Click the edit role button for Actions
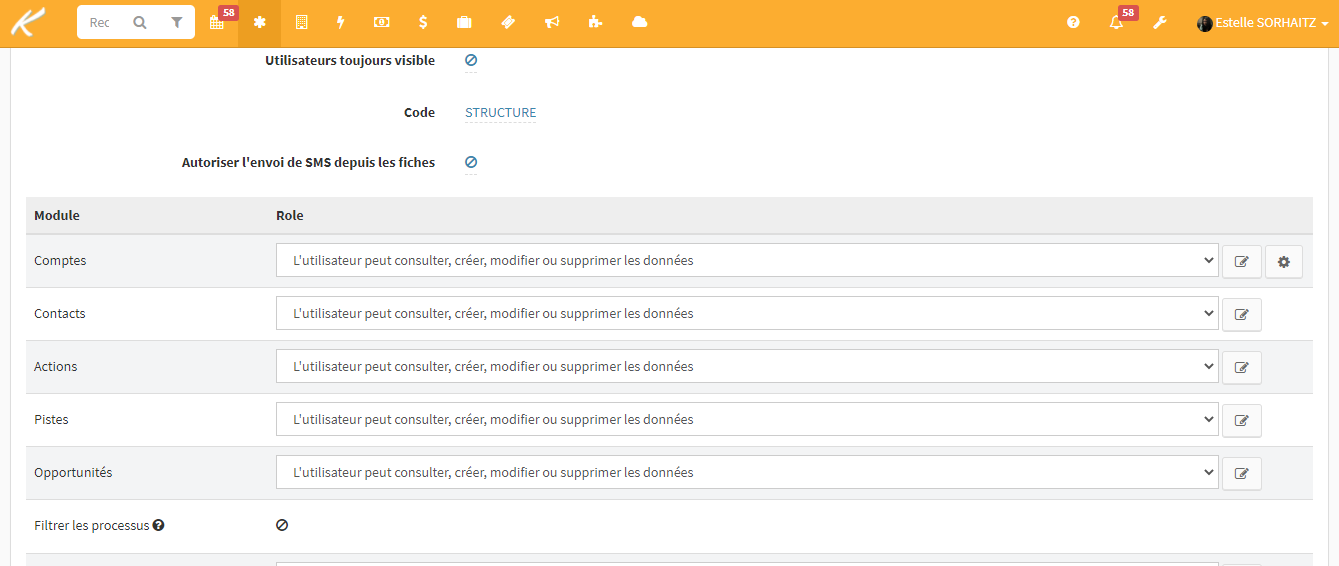Screen dimensions: 1339x566 point(1242,367)
